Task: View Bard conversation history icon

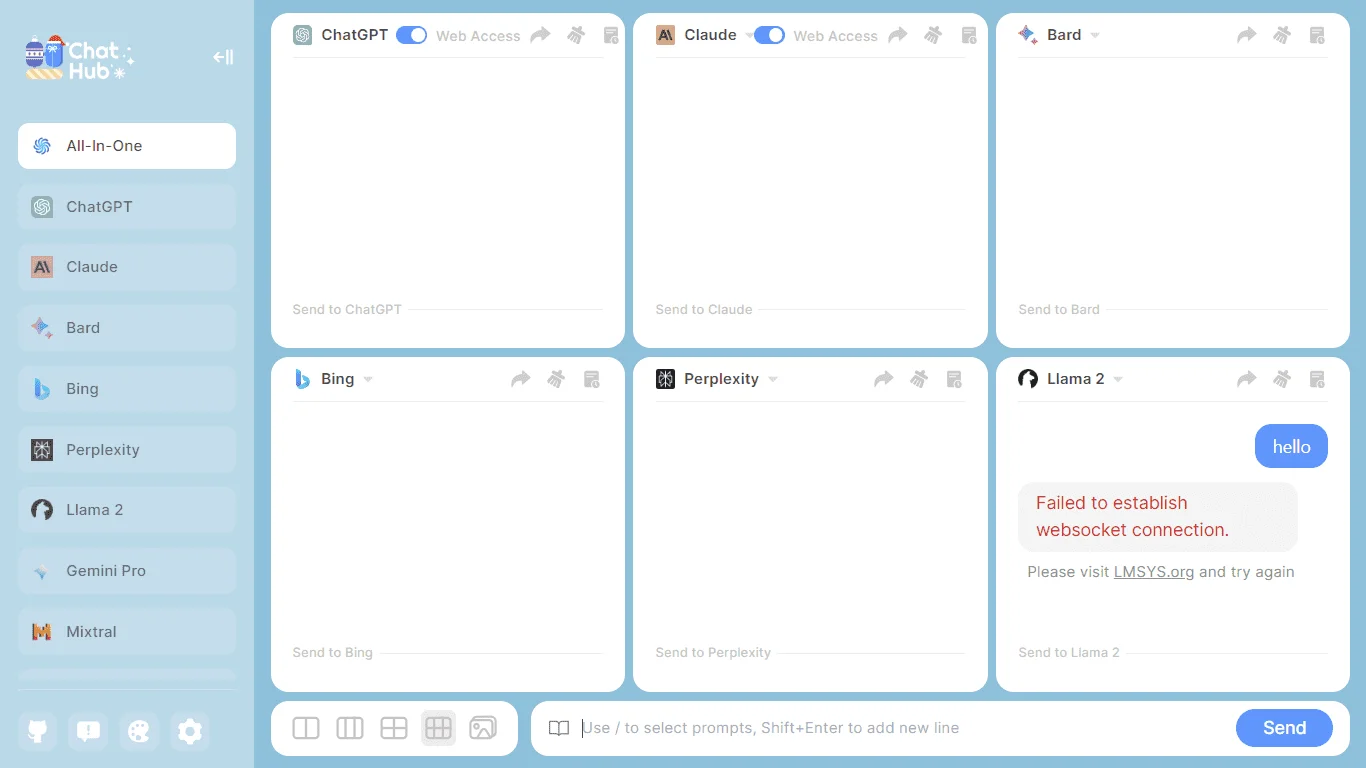Action: [x=1317, y=35]
